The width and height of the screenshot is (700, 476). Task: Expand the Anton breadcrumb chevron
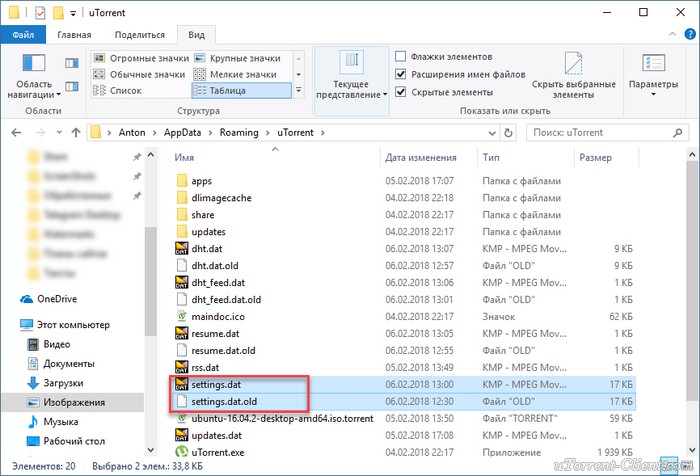coord(154,133)
